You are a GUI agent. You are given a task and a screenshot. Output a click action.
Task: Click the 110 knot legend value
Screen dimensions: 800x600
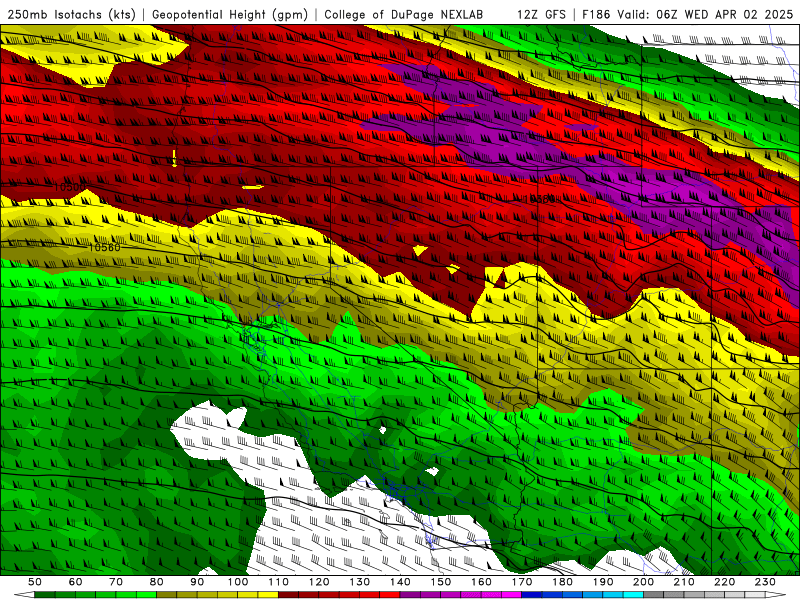279,582
